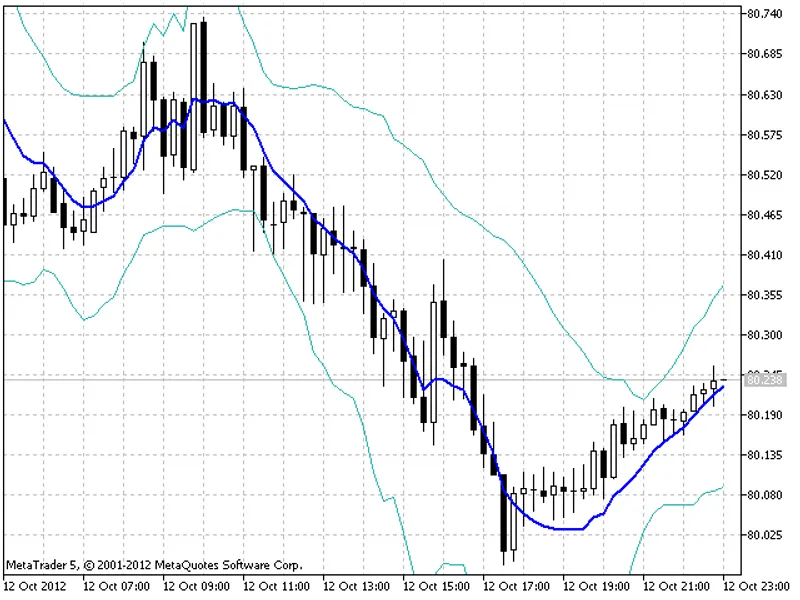Click the 12 Oct 23:00 time label
The image size is (800, 600).
[756, 586]
